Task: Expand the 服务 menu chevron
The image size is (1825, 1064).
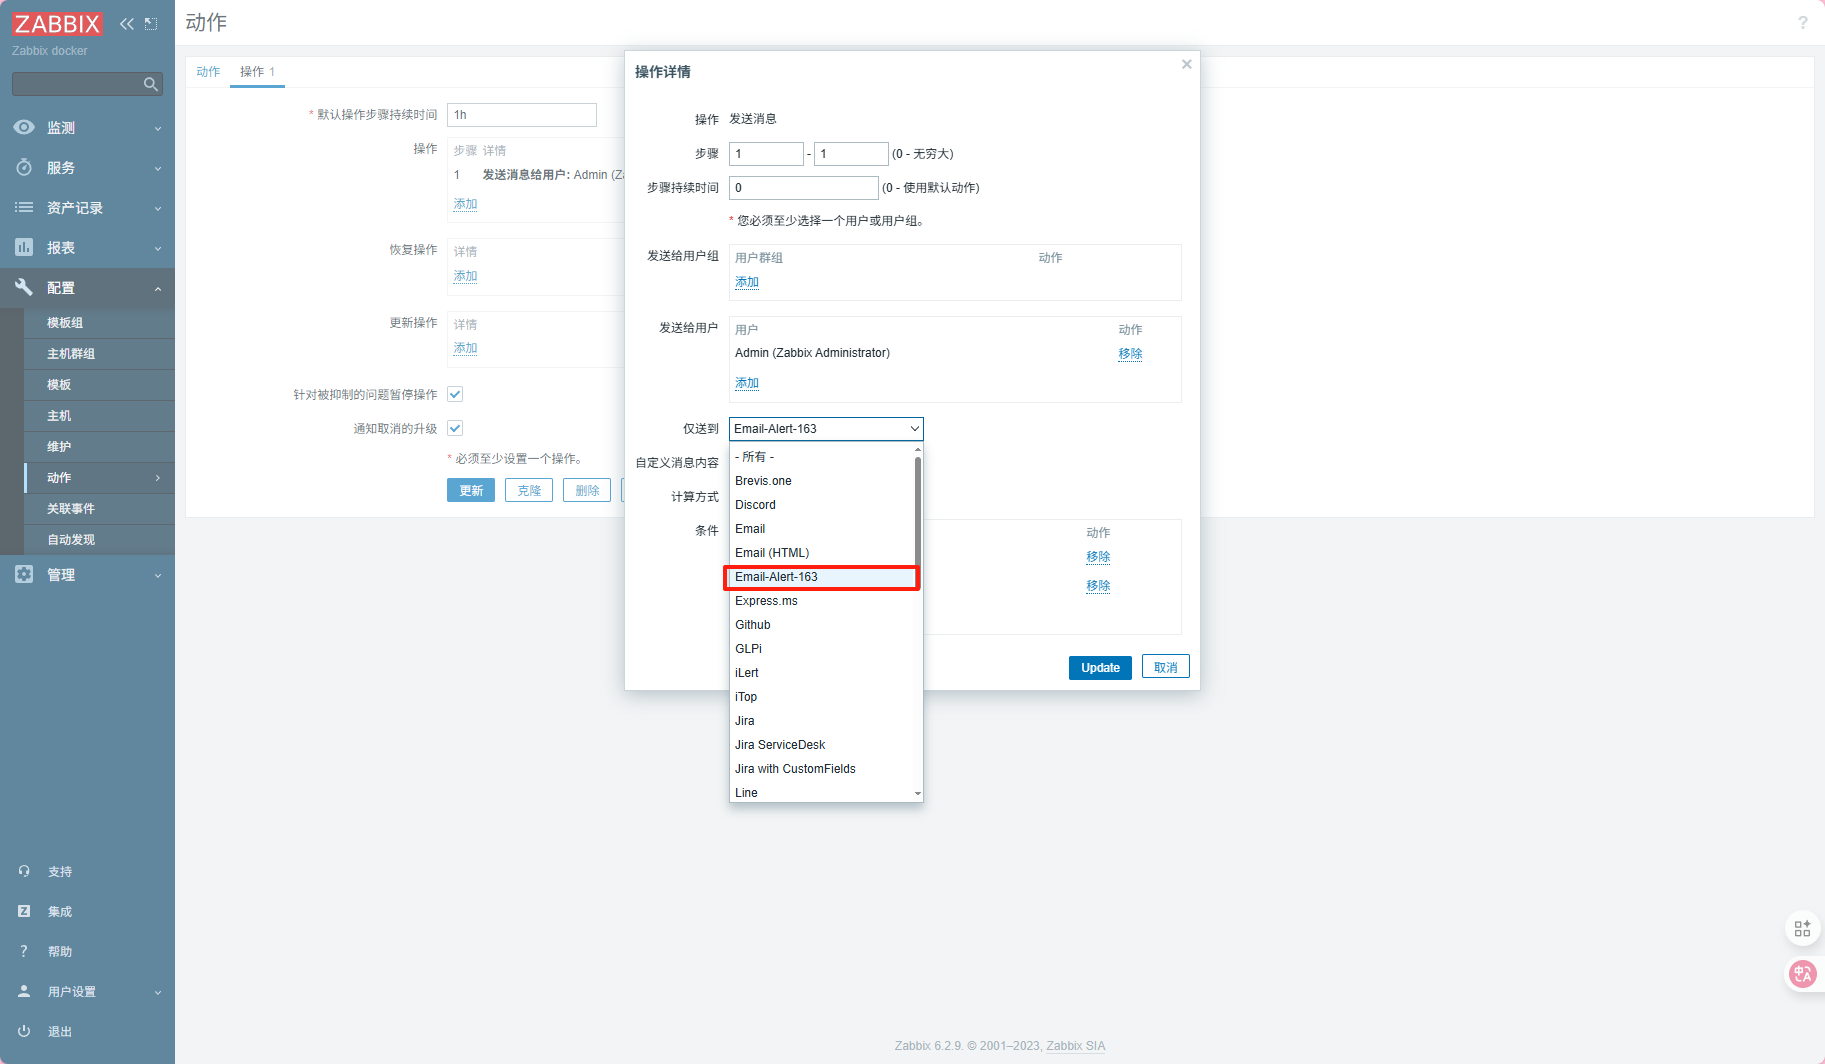Action: [x=158, y=169]
